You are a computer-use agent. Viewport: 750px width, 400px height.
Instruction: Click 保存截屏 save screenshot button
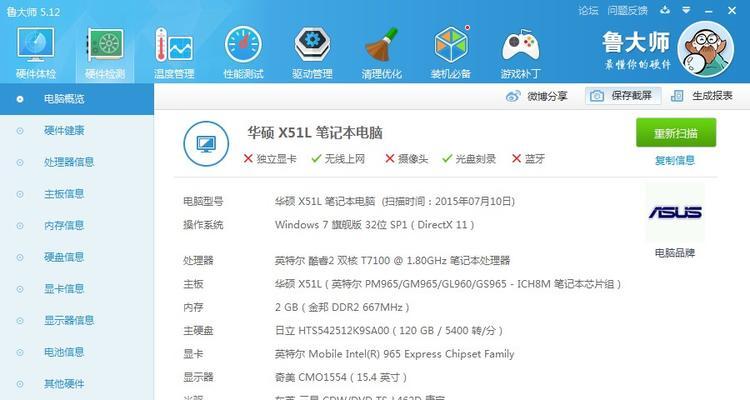click(623, 96)
